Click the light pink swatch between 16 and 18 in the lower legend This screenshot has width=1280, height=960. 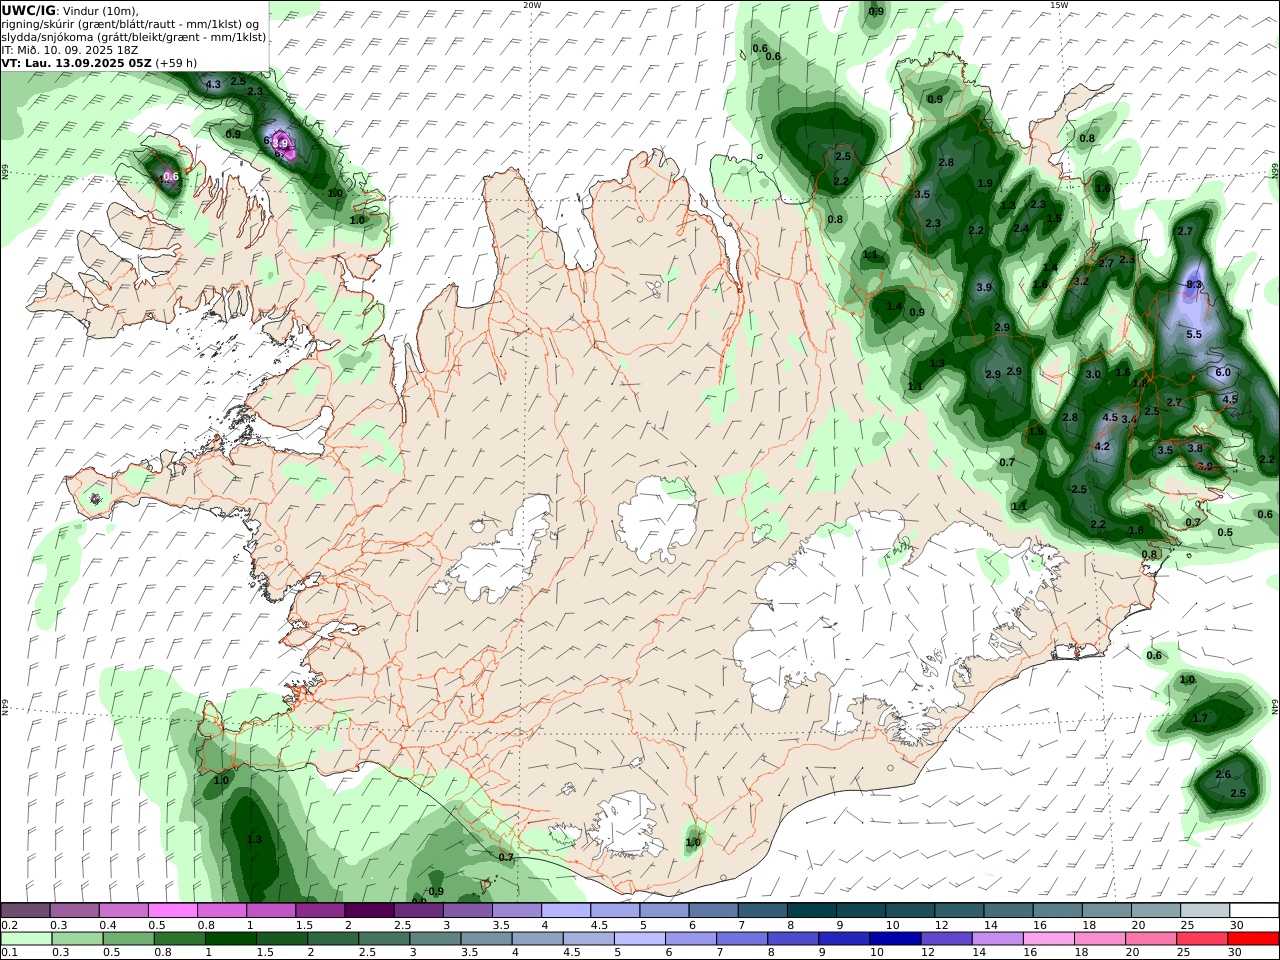[x=1049, y=939]
